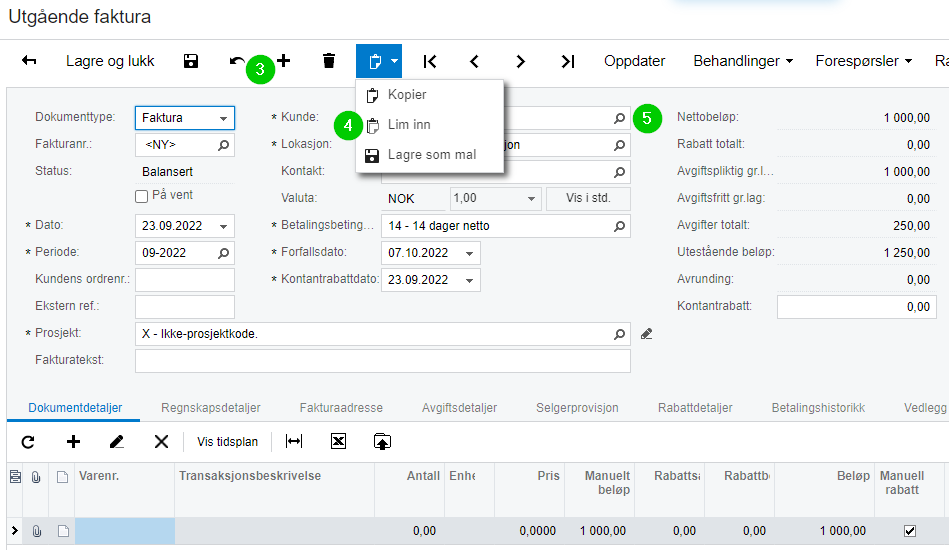Select the Varenr. cell in the first row

click(125, 531)
